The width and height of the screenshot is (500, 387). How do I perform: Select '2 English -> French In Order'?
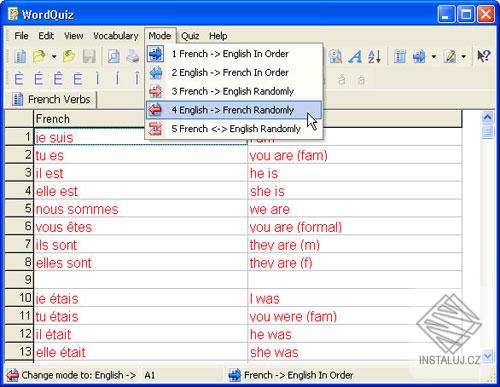[234, 73]
